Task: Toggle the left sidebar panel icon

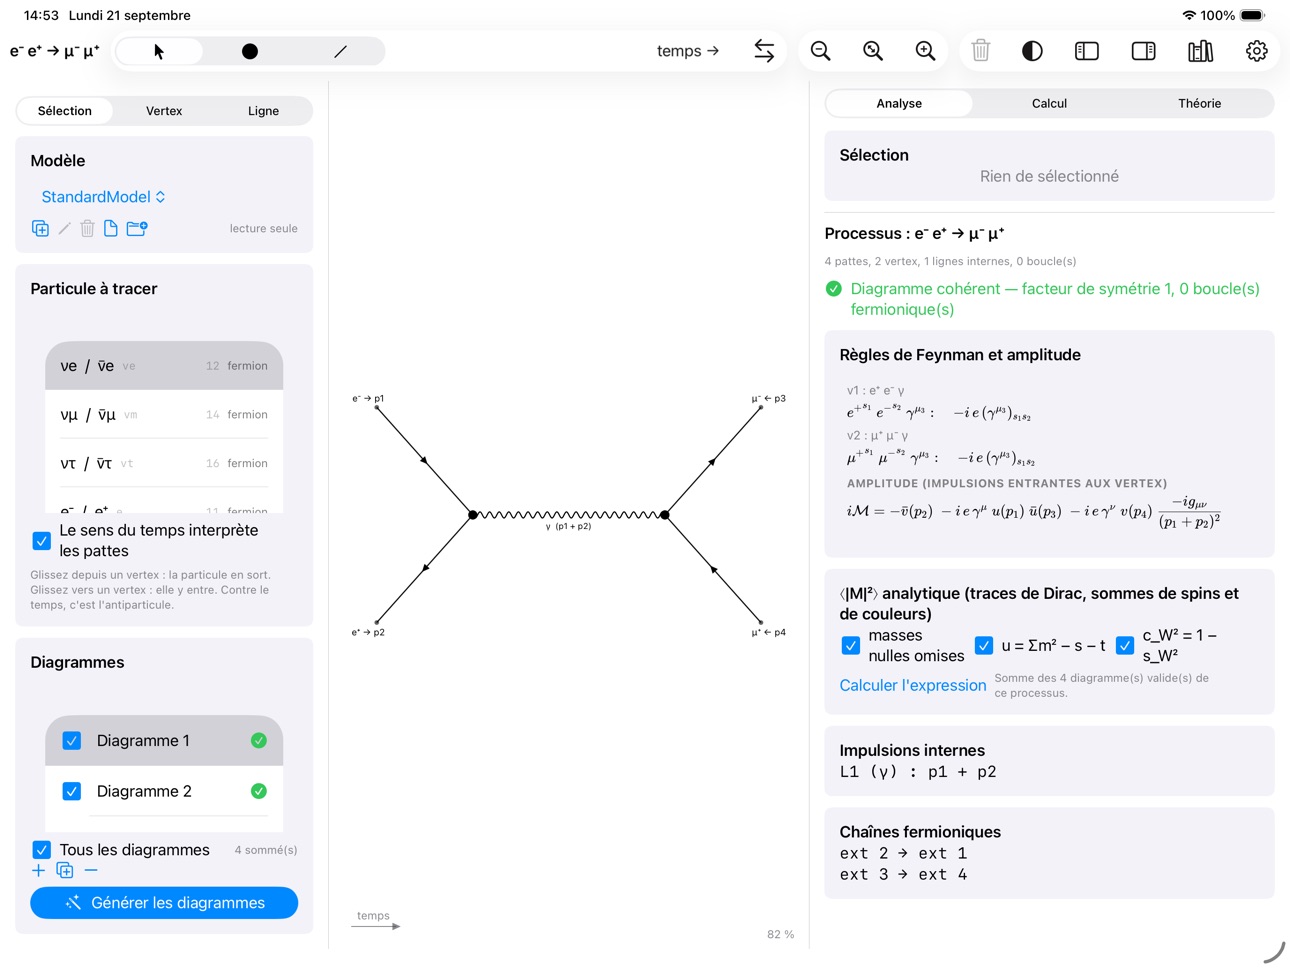Action: (x=1087, y=51)
